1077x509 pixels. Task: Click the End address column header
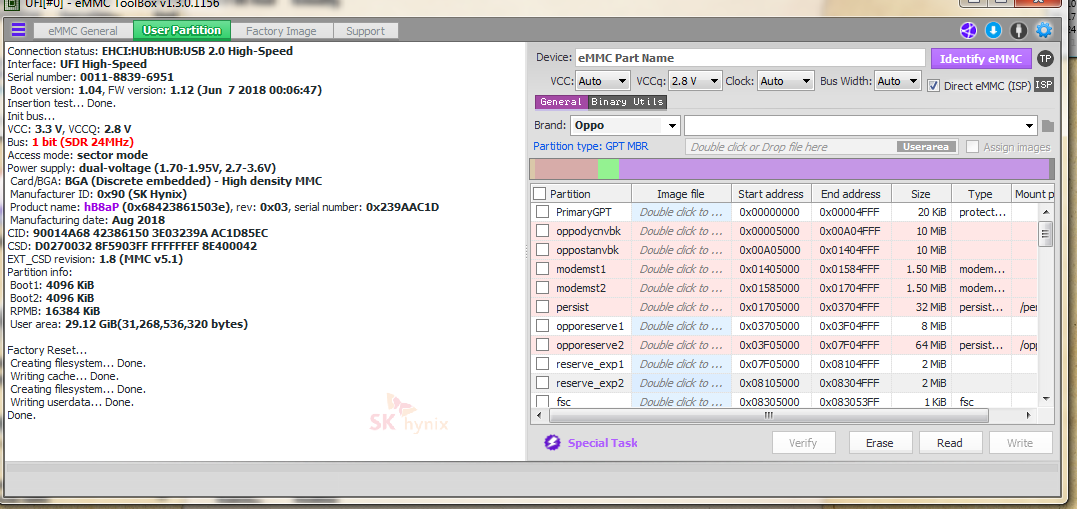click(852, 194)
